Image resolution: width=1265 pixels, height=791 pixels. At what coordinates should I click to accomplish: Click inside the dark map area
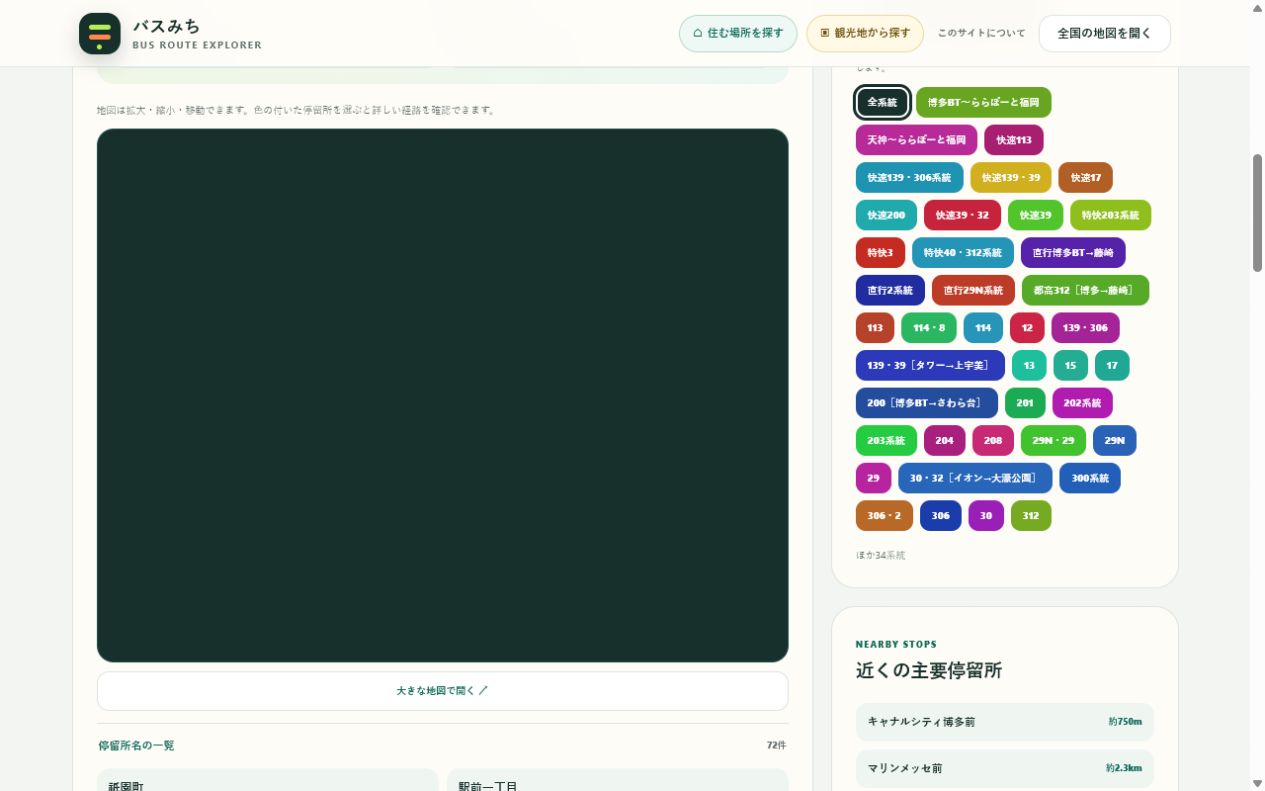pos(442,395)
